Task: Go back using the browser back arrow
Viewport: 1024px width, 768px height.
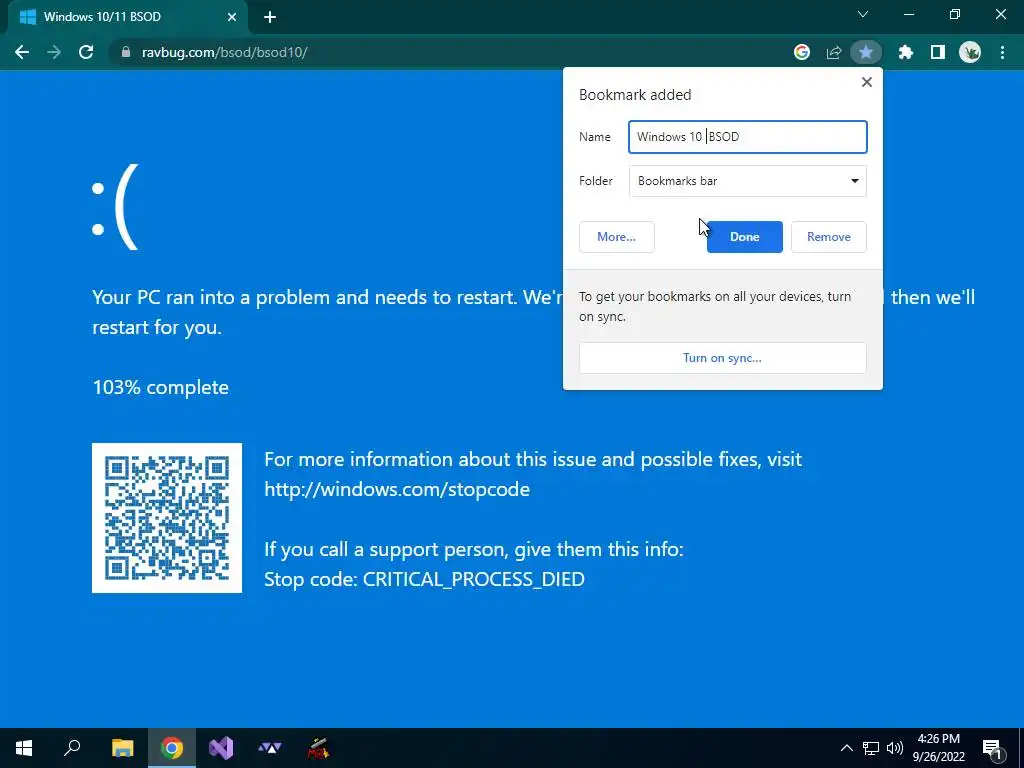Action: click(22, 52)
